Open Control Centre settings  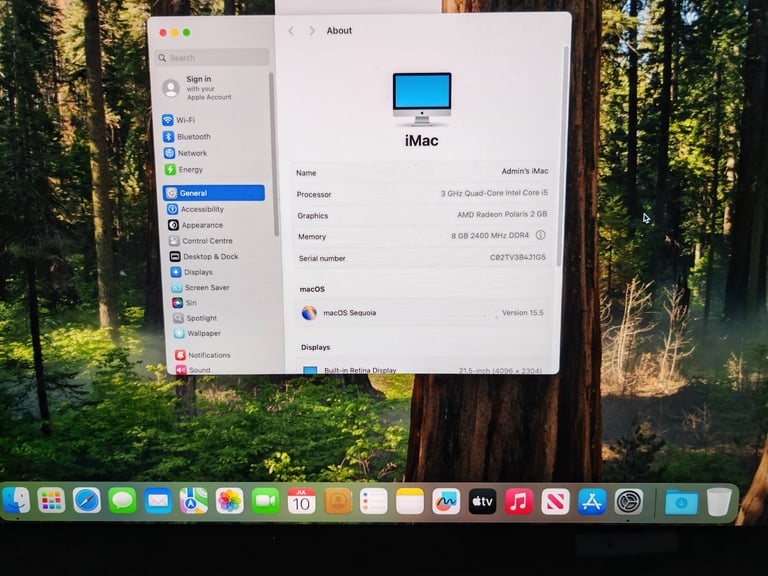201,241
